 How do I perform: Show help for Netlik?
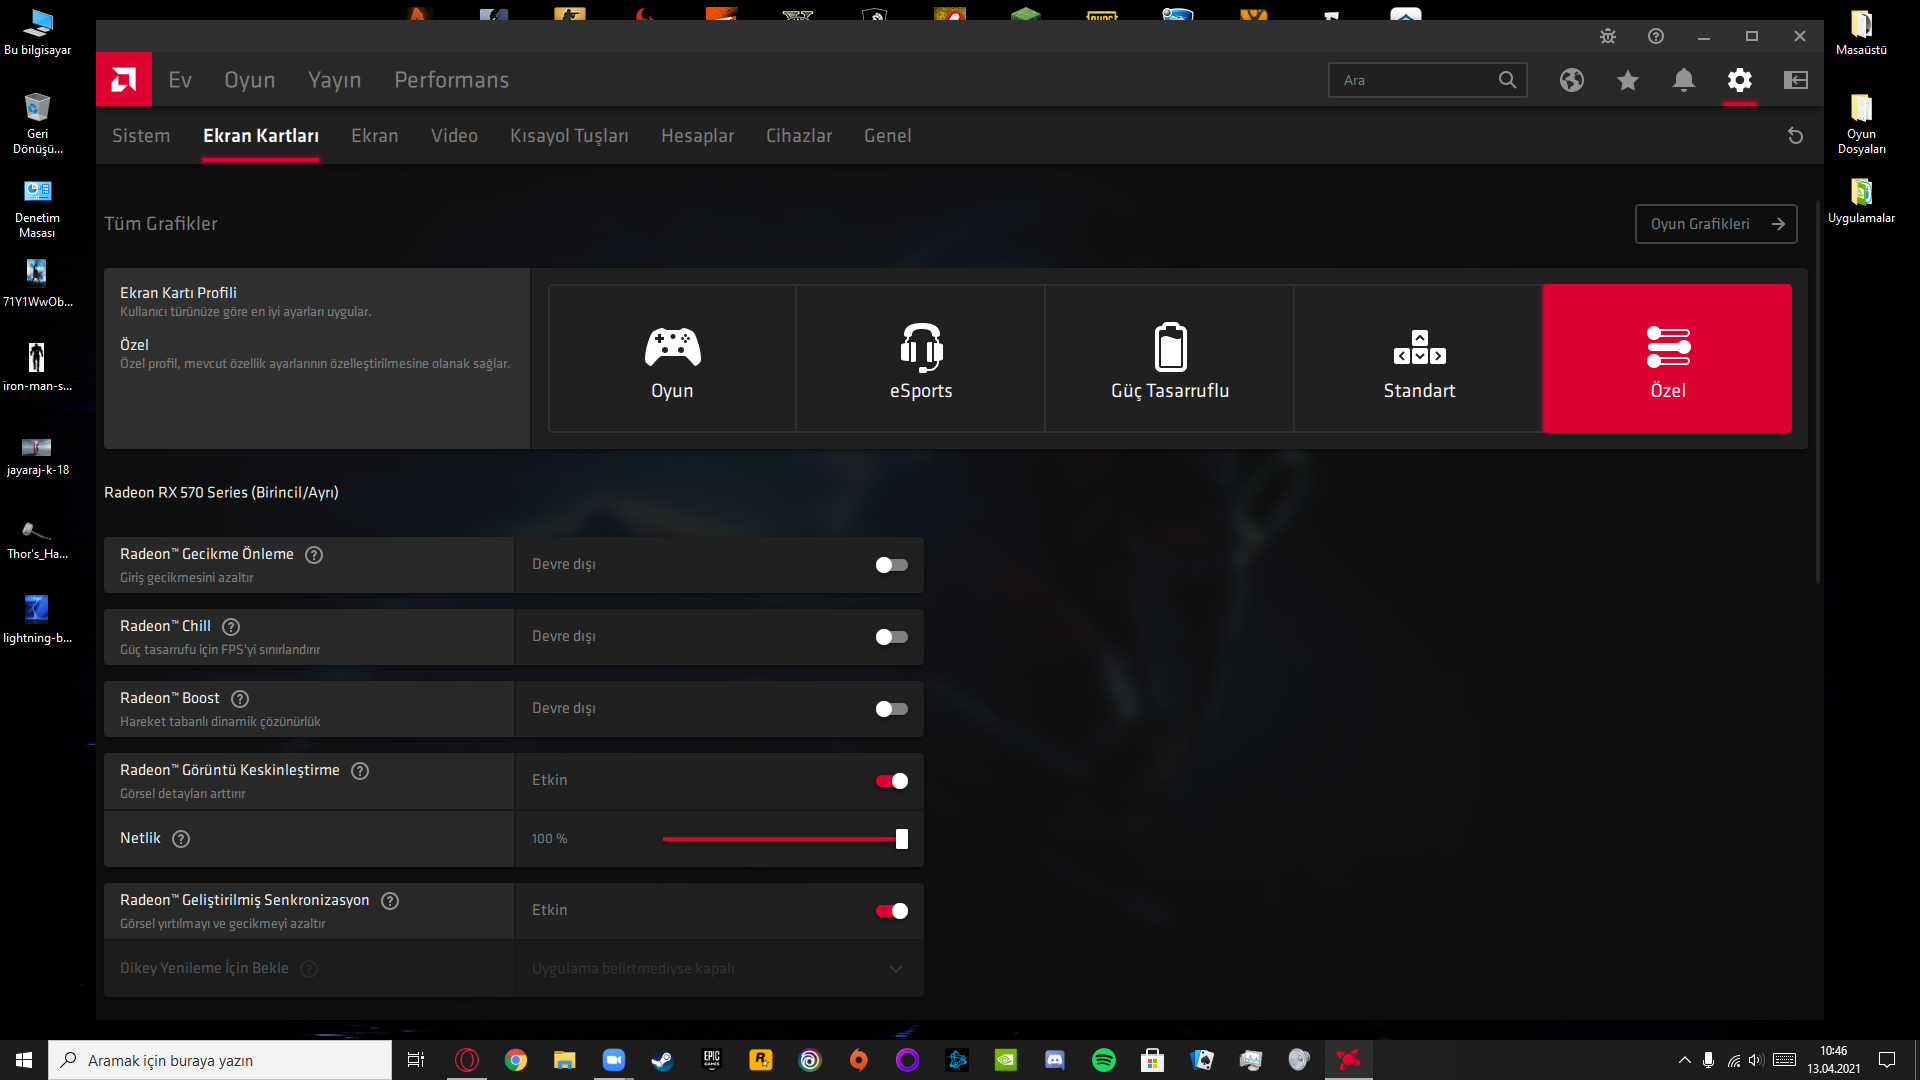181,839
